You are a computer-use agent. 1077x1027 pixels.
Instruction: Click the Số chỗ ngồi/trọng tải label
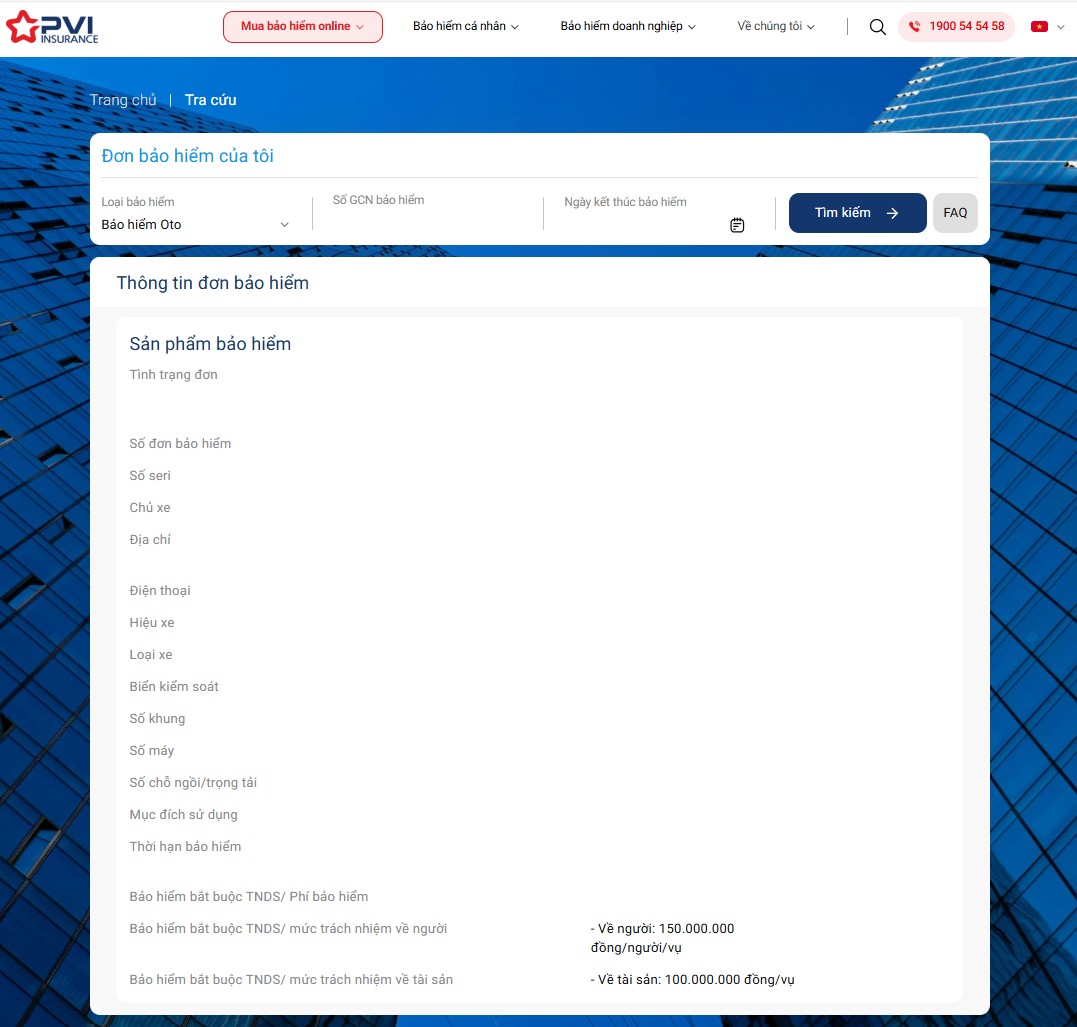coord(193,782)
